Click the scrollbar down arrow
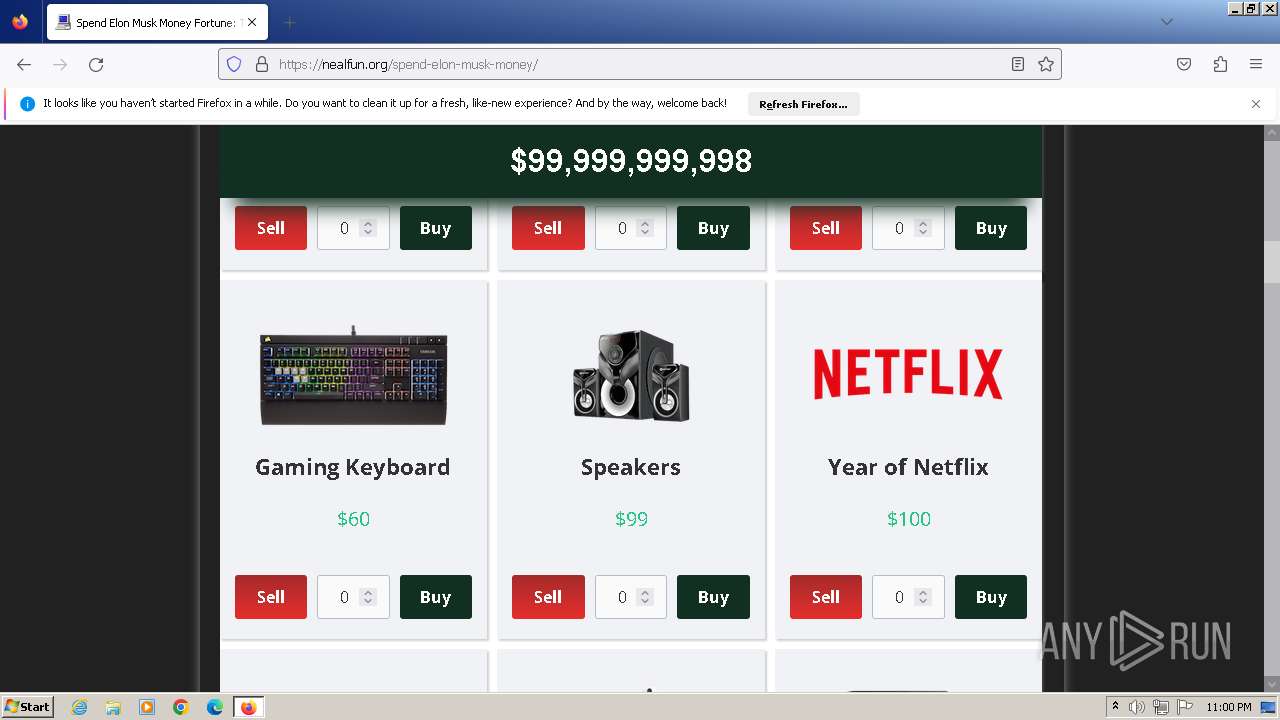The image size is (1280, 720). pos(1272,683)
